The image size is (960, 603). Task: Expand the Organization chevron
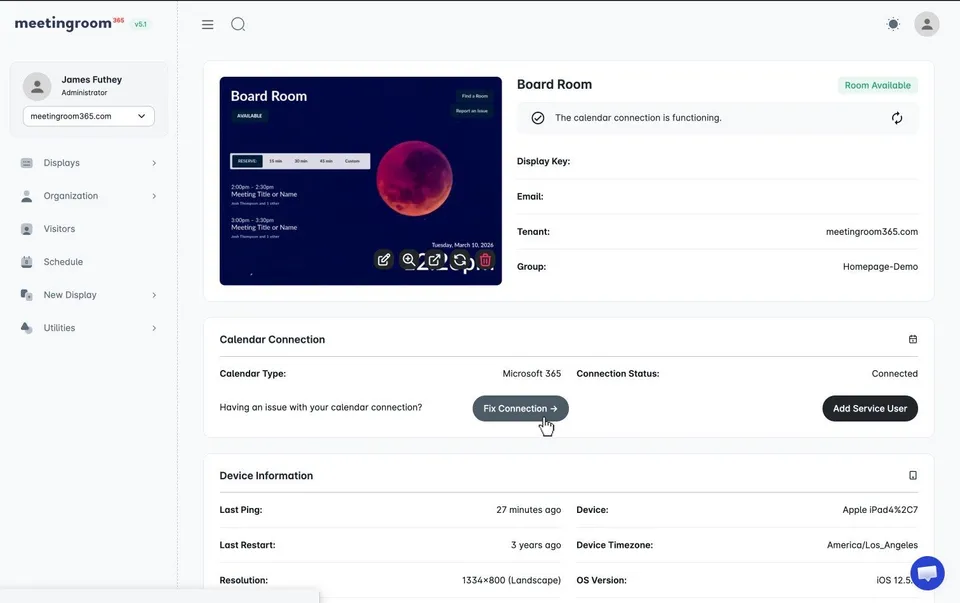pos(154,196)
